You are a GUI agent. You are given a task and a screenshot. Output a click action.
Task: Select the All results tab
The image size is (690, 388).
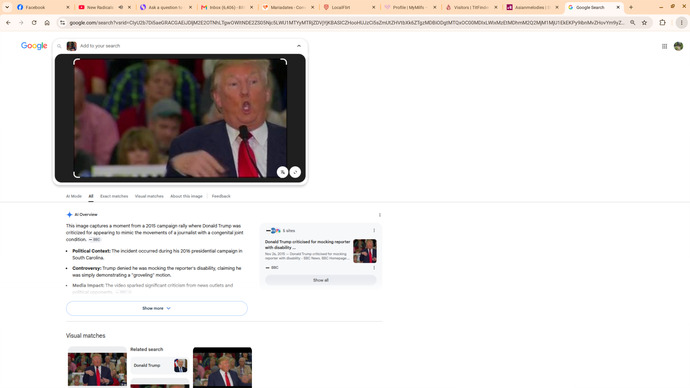(x=91, y=196)
